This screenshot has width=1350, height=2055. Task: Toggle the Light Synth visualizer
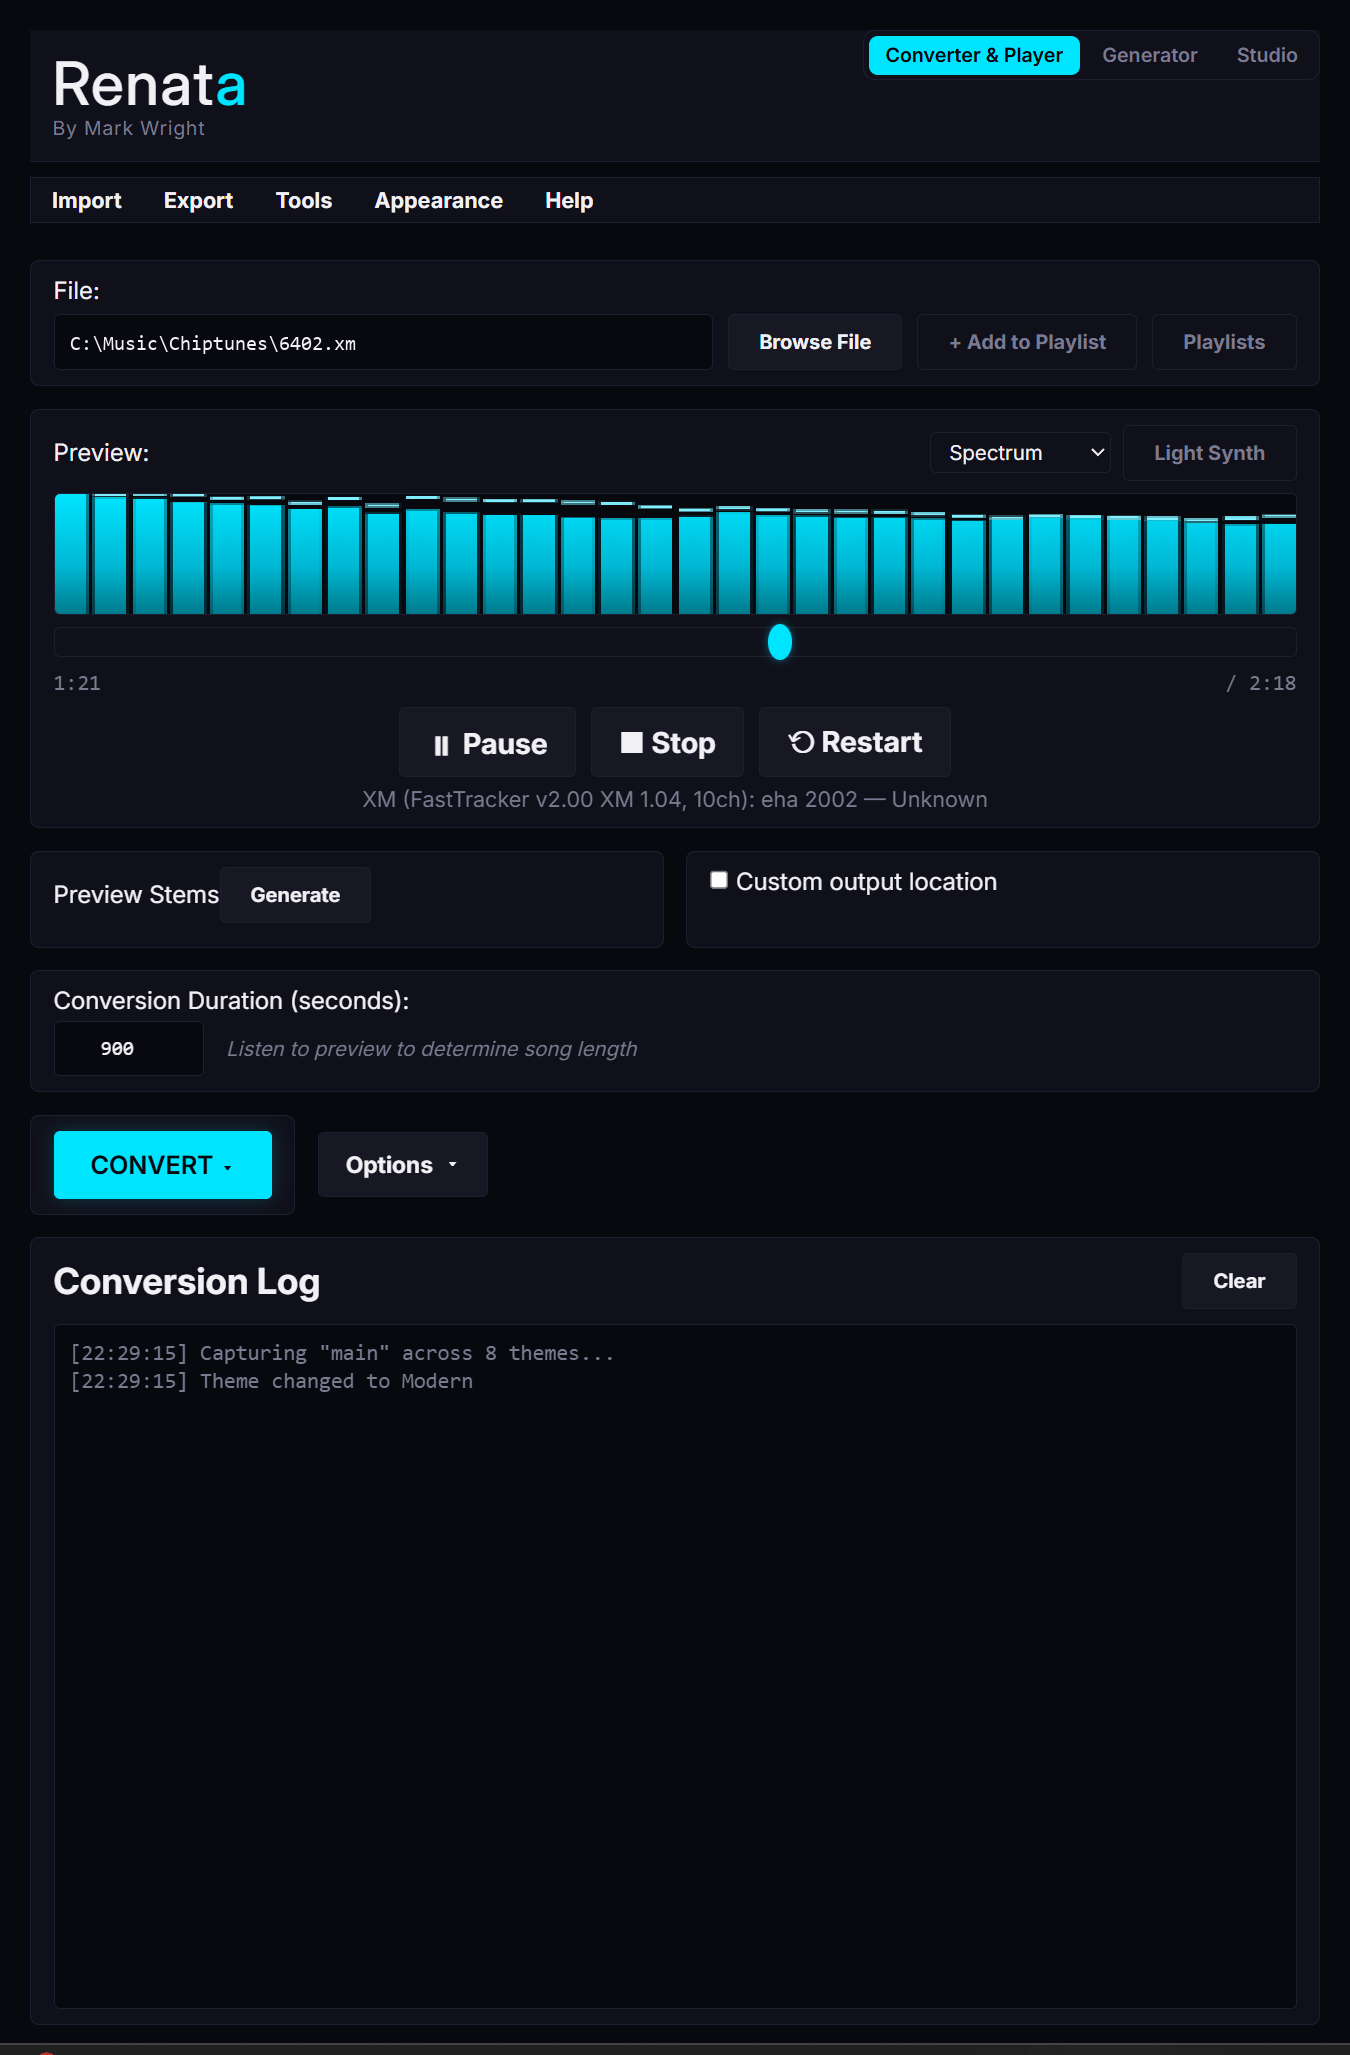[x=1210, y=453]
